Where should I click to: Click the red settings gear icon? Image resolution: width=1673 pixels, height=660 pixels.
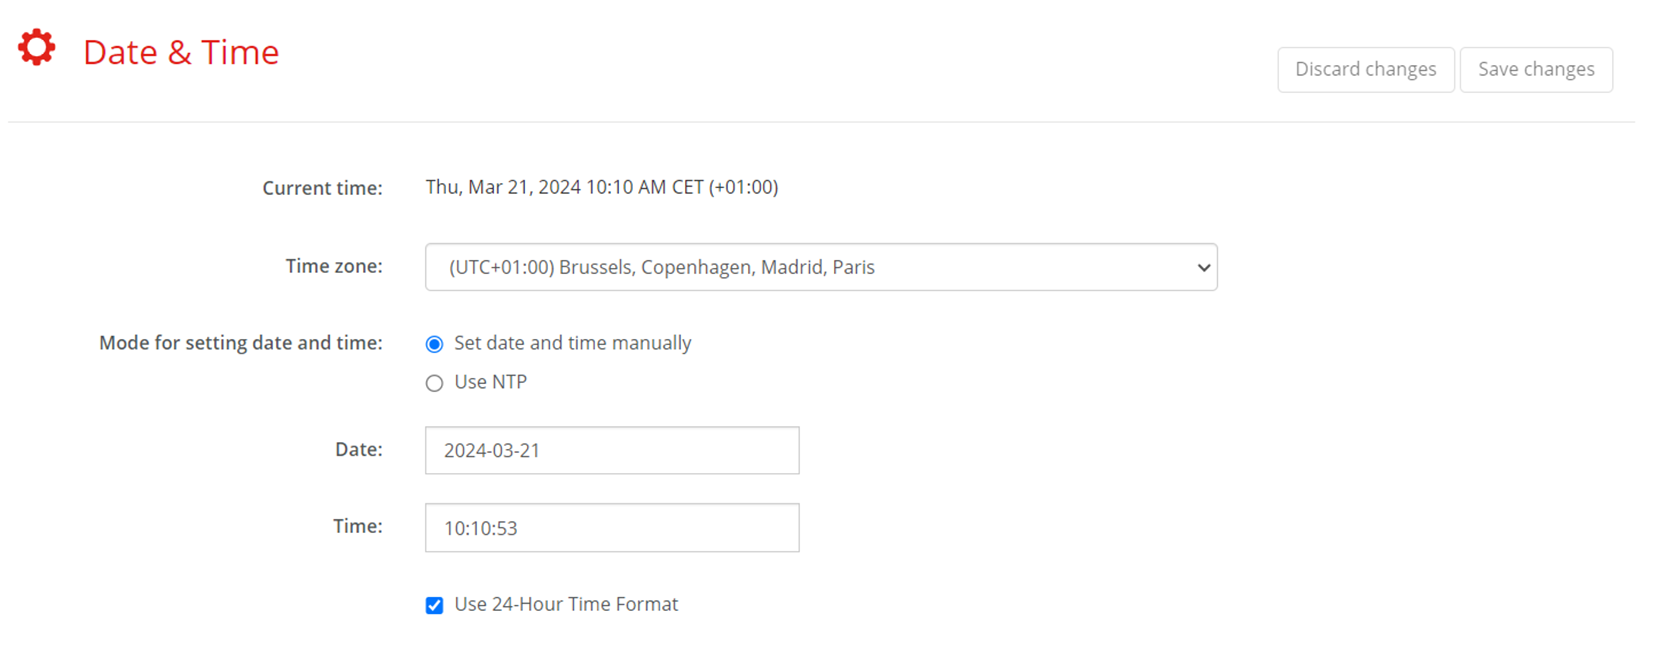tap(37, 48)
